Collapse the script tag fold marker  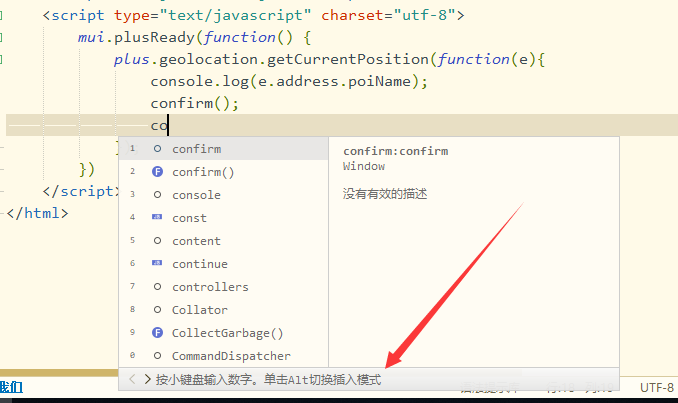pyautogui.click(x=1, y=16)
